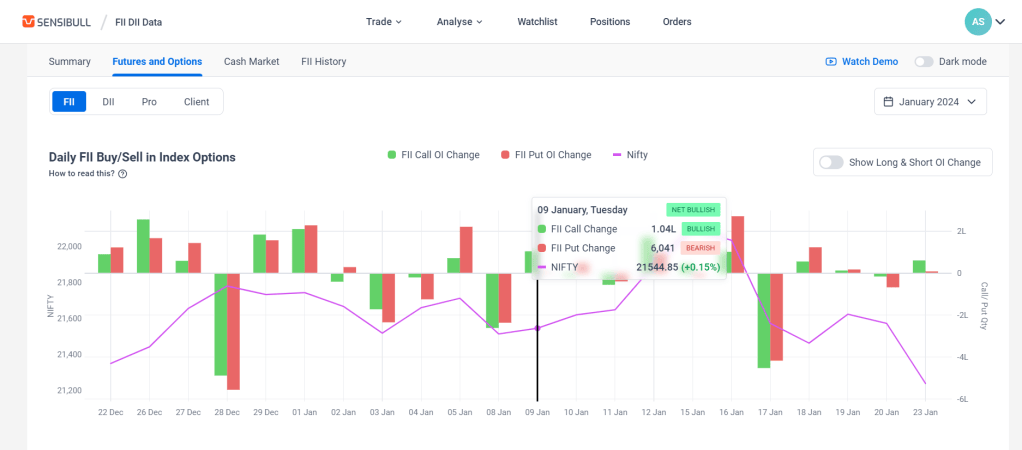Open the FII History tab

click(x=323, y=61)
